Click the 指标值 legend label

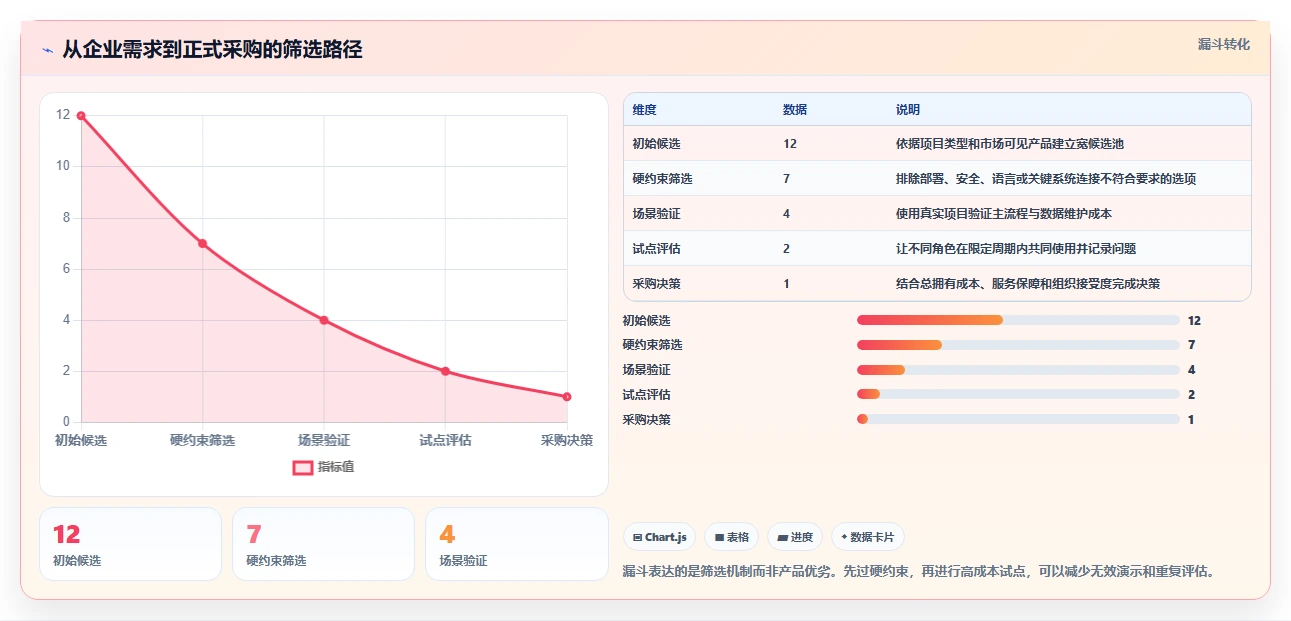point(336,467)
